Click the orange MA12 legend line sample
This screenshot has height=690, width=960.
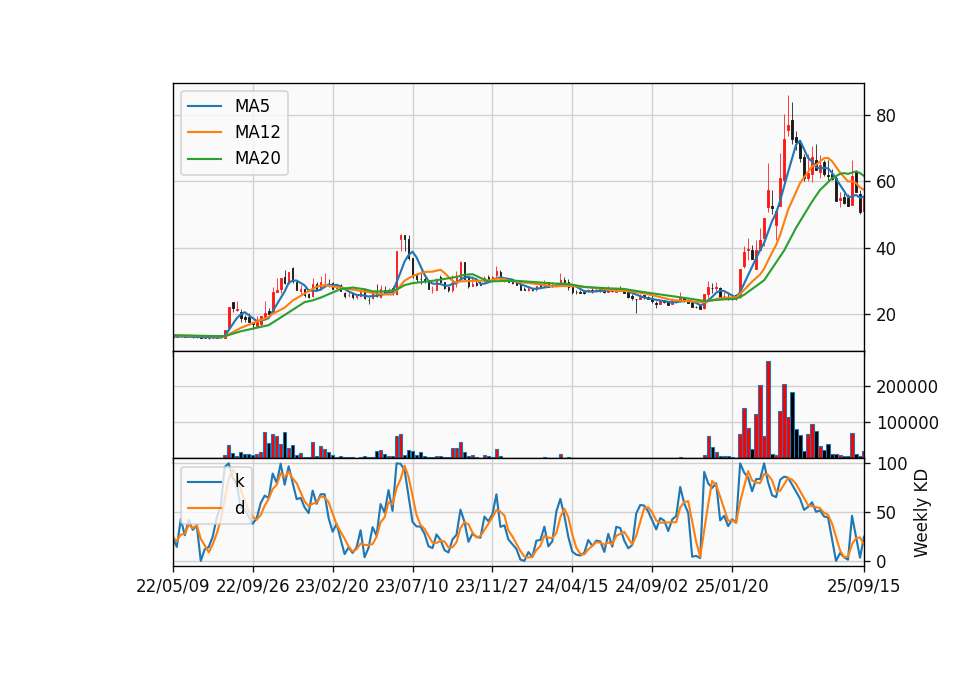204,132
